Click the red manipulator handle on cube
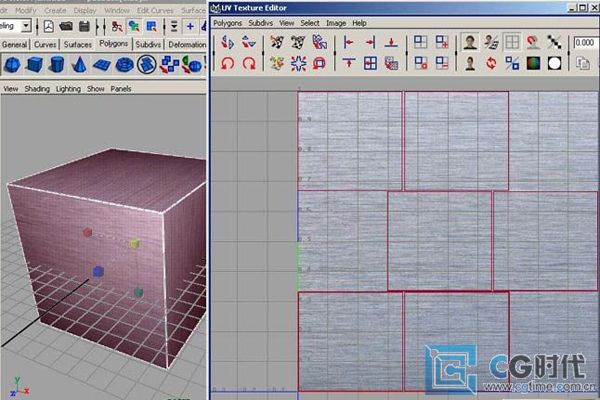Image resolution: width=600 pixels, height=400 pixels. [x=88, y=232]
